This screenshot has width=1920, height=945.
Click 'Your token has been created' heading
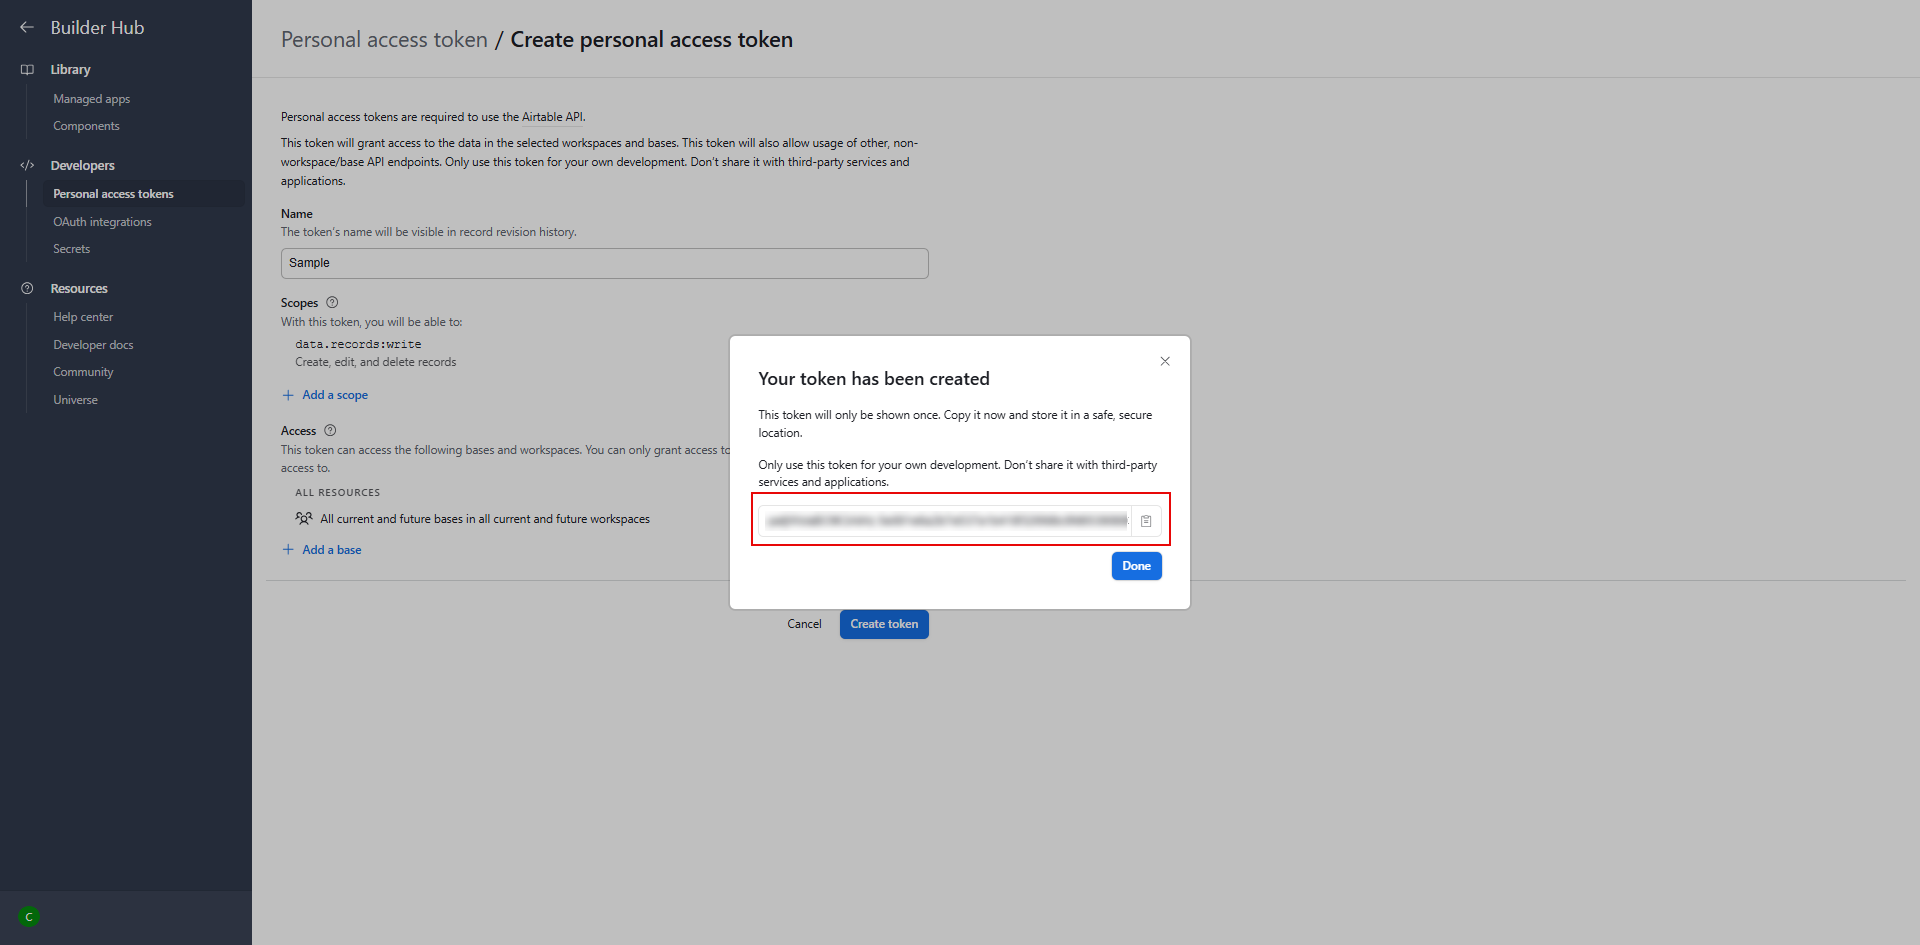[x=874, y=380]
